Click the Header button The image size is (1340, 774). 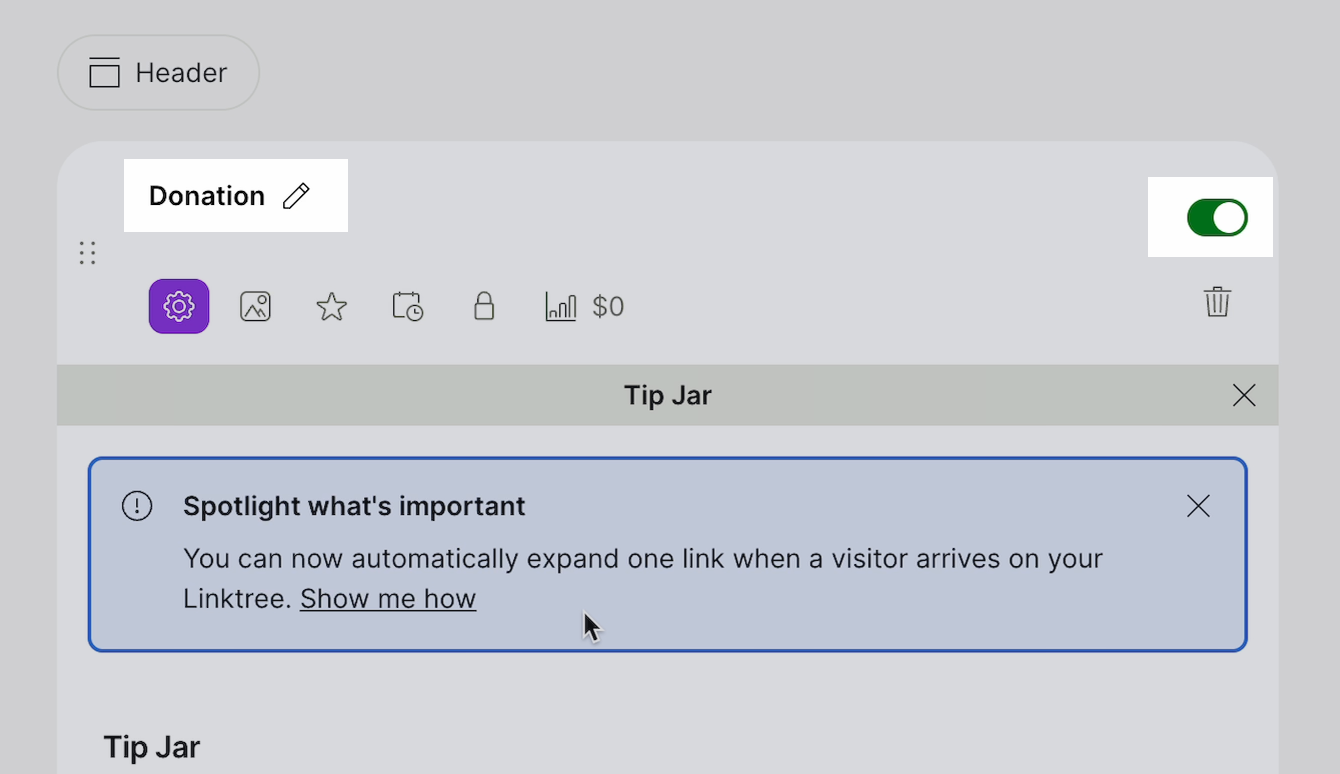[x=158, y=73]
